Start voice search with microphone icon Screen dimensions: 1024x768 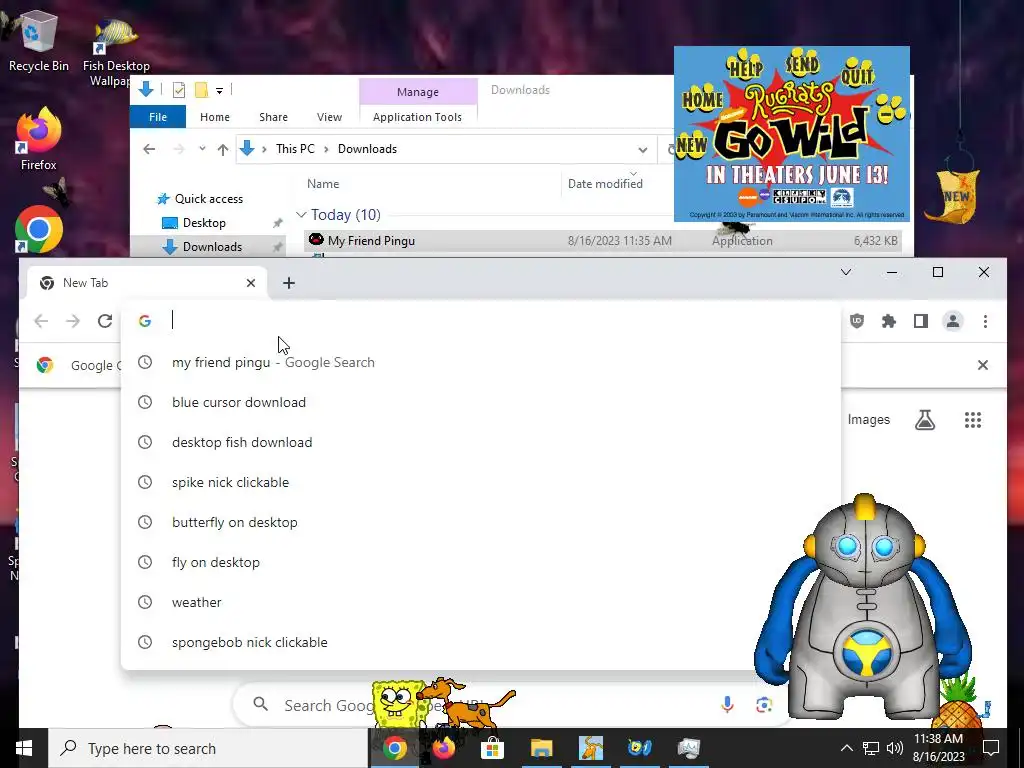click(x=727, y=704)
